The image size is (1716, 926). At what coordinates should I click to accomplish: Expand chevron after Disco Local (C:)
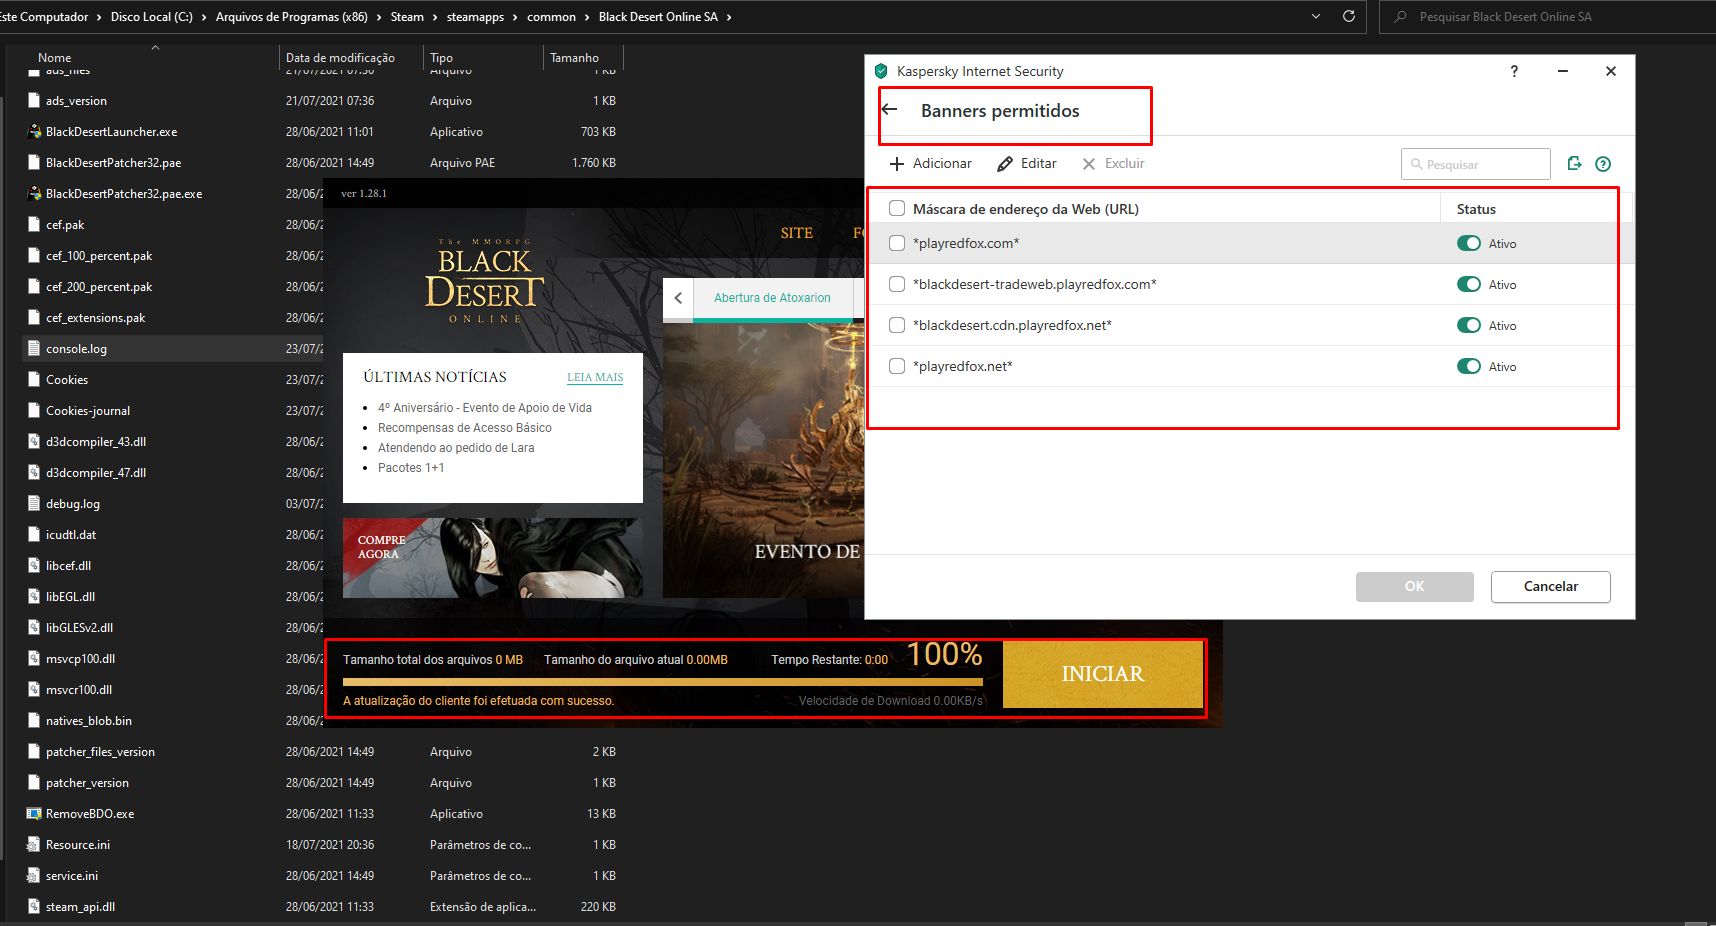point(204,17)
